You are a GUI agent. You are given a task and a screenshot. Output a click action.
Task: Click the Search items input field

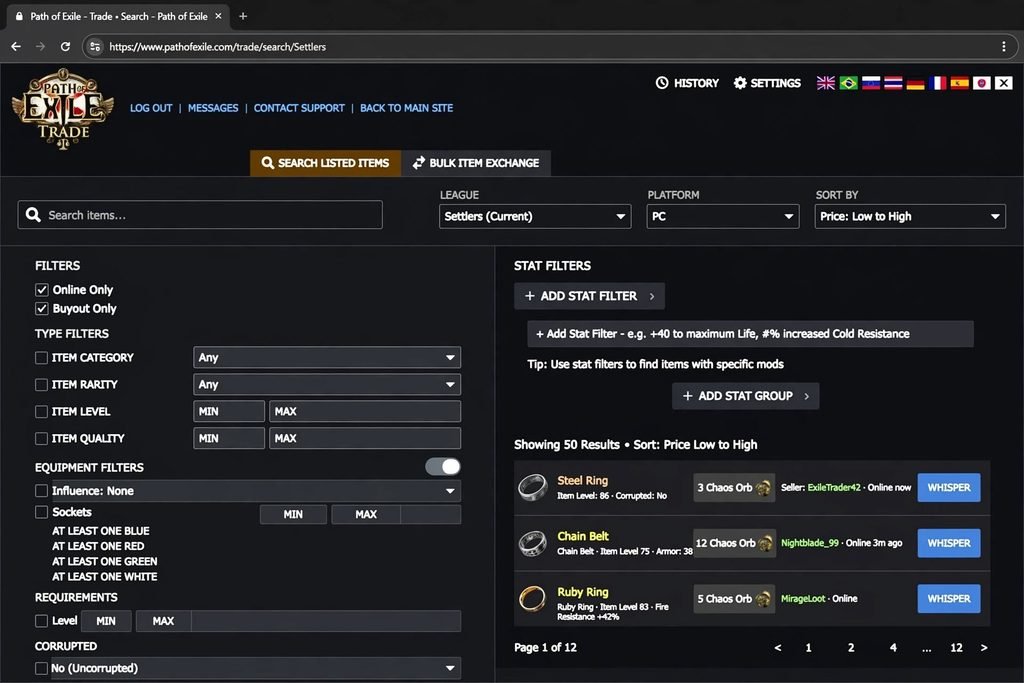click(200, 215)
